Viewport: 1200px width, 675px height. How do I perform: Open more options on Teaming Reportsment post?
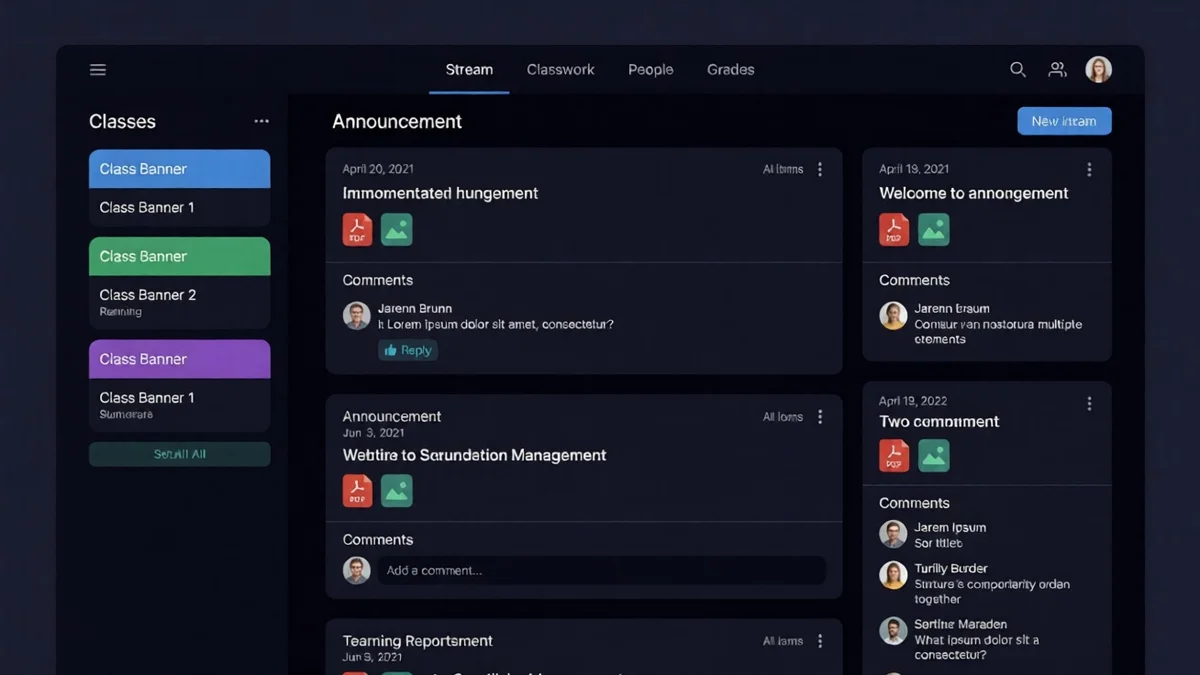(820, 641)
